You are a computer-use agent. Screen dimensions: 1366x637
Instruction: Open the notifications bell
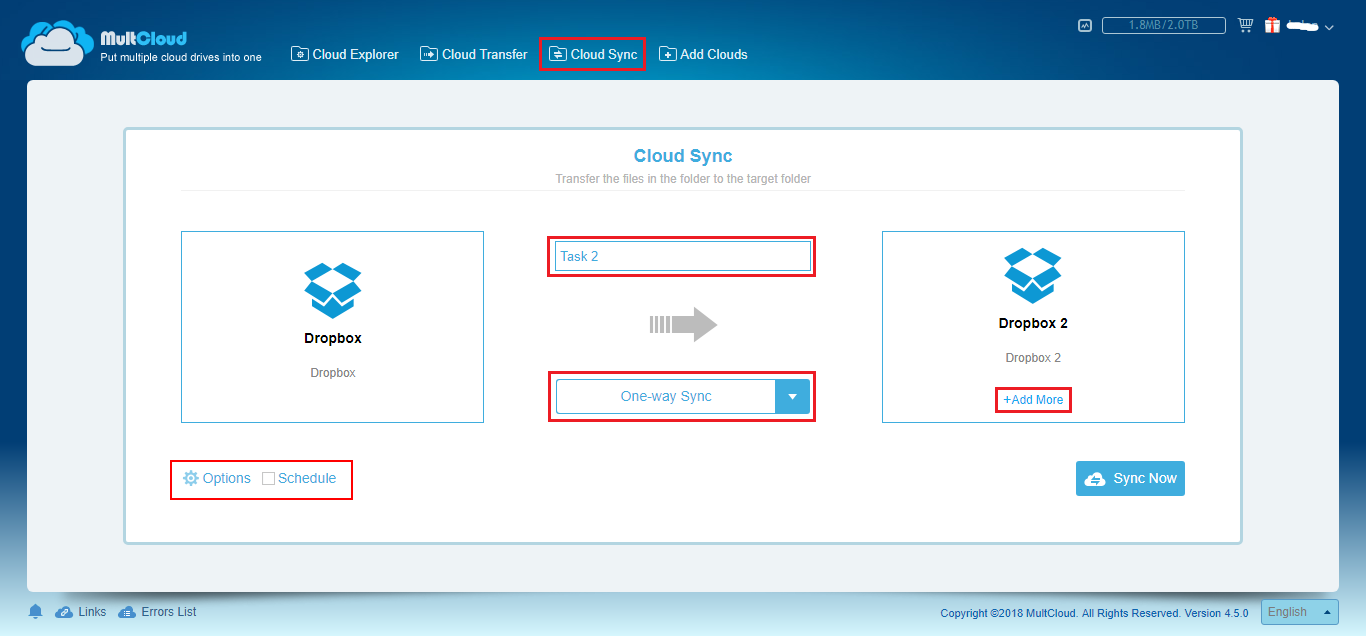coord(36,612)
